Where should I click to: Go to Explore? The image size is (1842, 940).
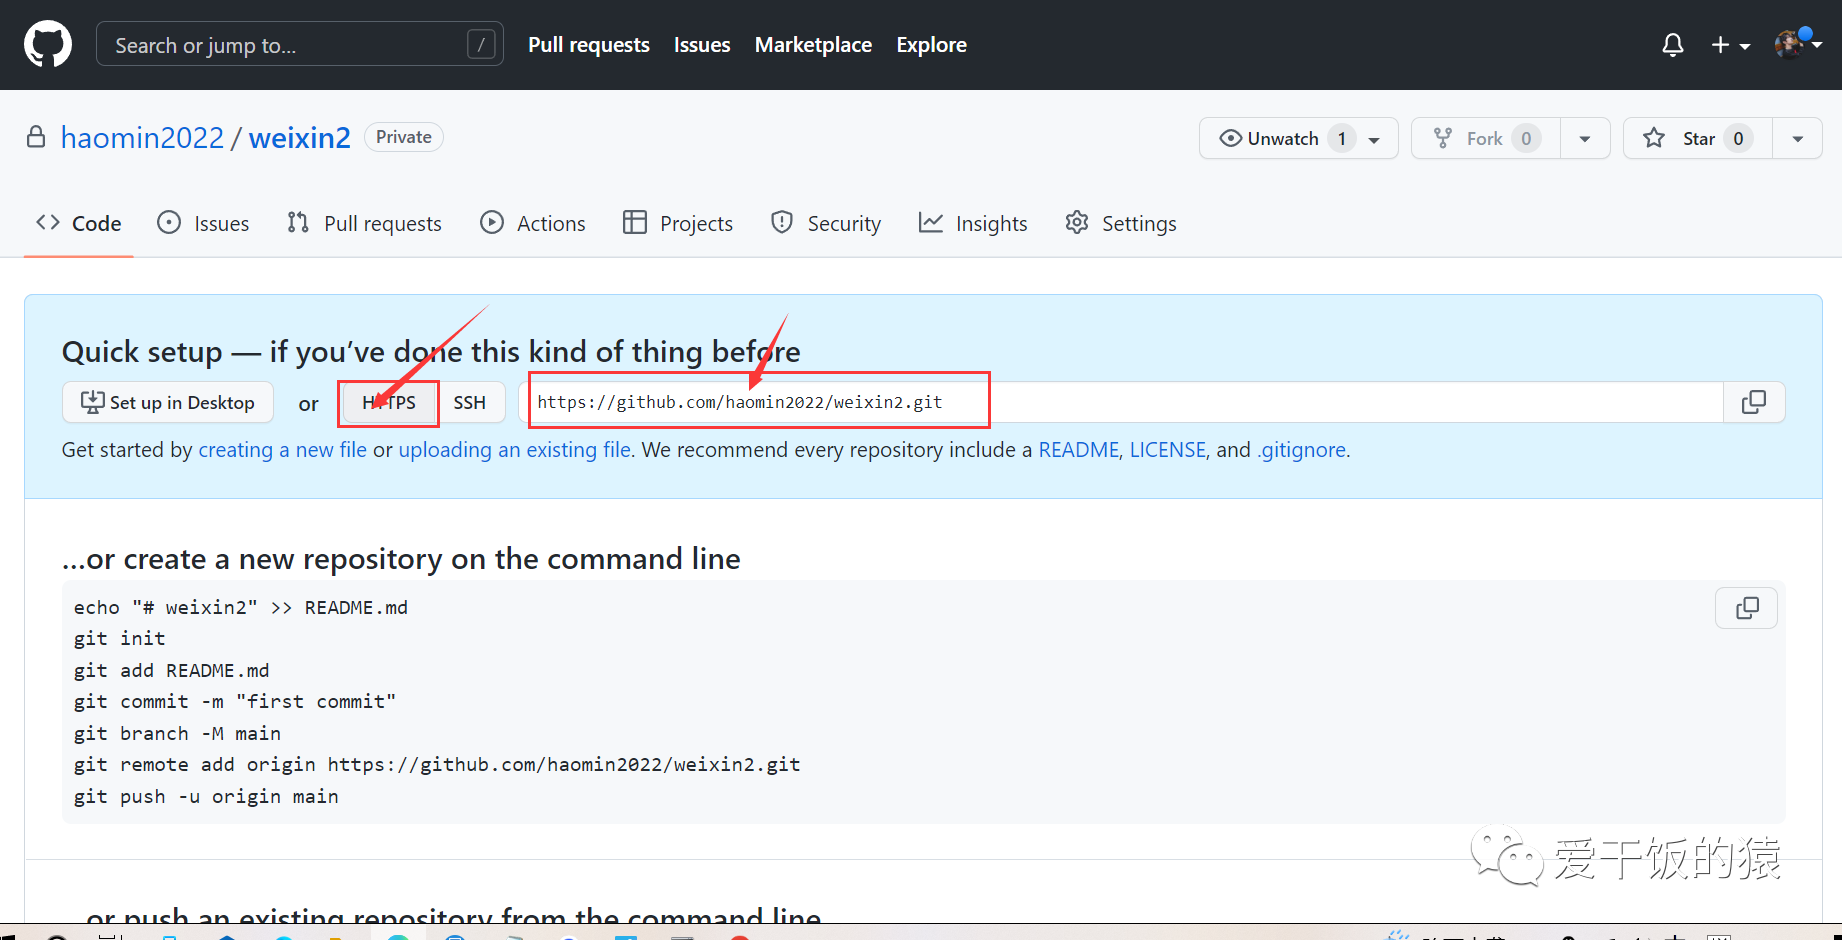[931, 45]
